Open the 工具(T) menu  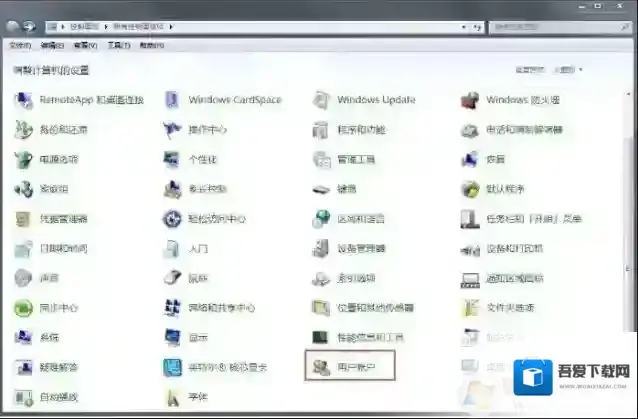coord(119,45)
